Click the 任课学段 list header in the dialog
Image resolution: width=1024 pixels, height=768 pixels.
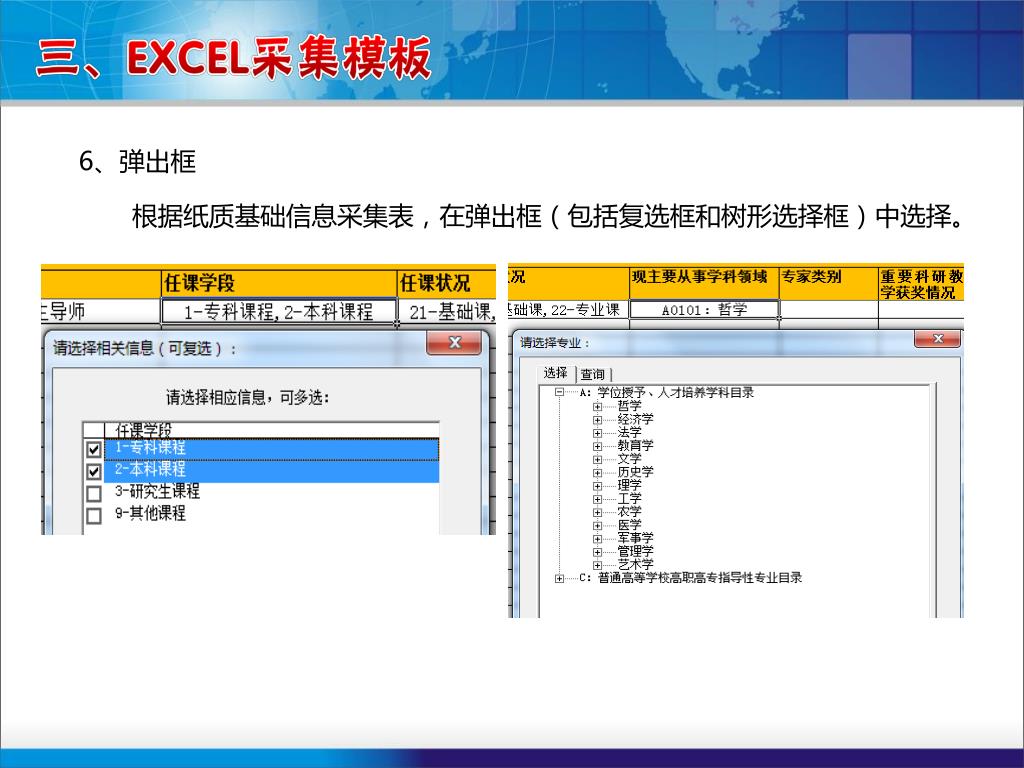click(272, 430)
